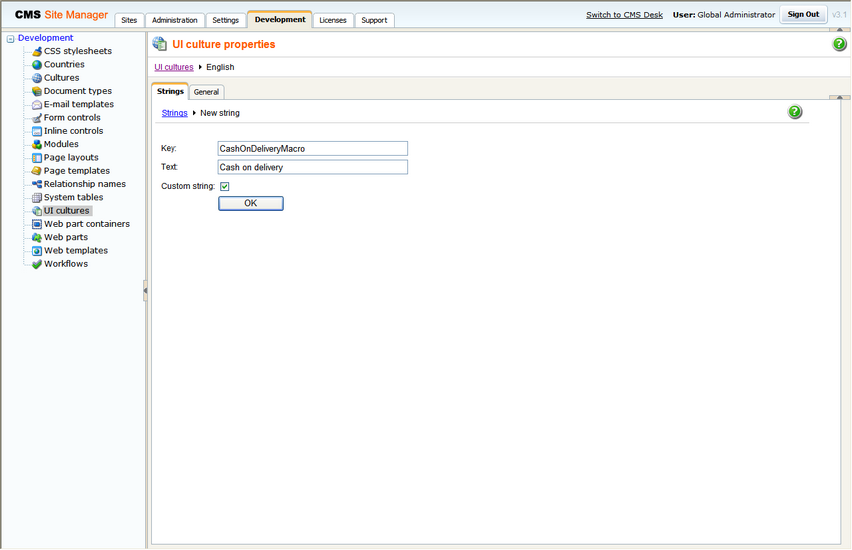852x550 pixels.
Task: Select Countries in the tree
Action: pos(64,64)
